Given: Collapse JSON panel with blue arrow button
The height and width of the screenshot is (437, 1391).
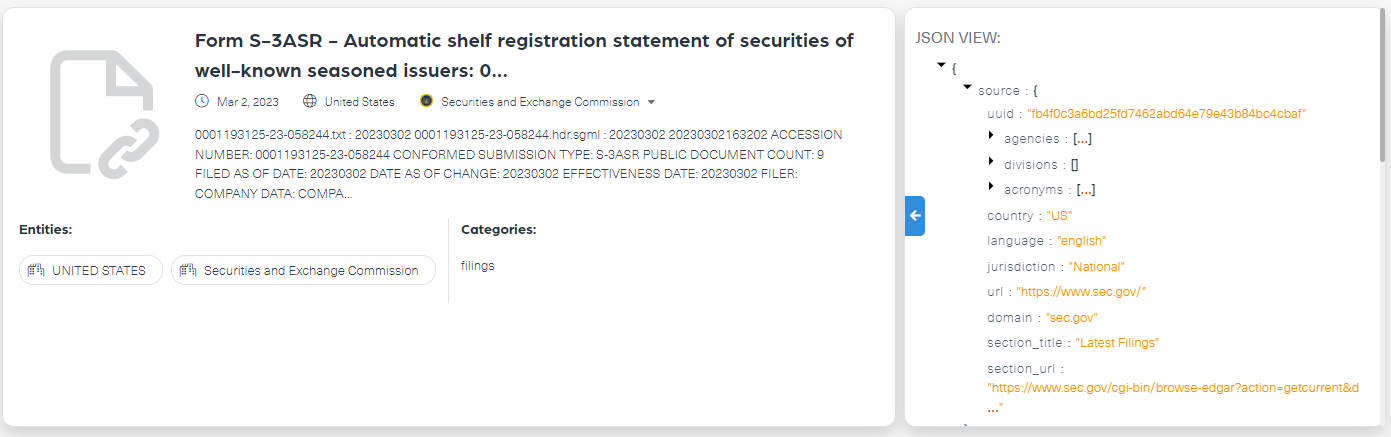Looking at the screenshot, I should 915,216.
